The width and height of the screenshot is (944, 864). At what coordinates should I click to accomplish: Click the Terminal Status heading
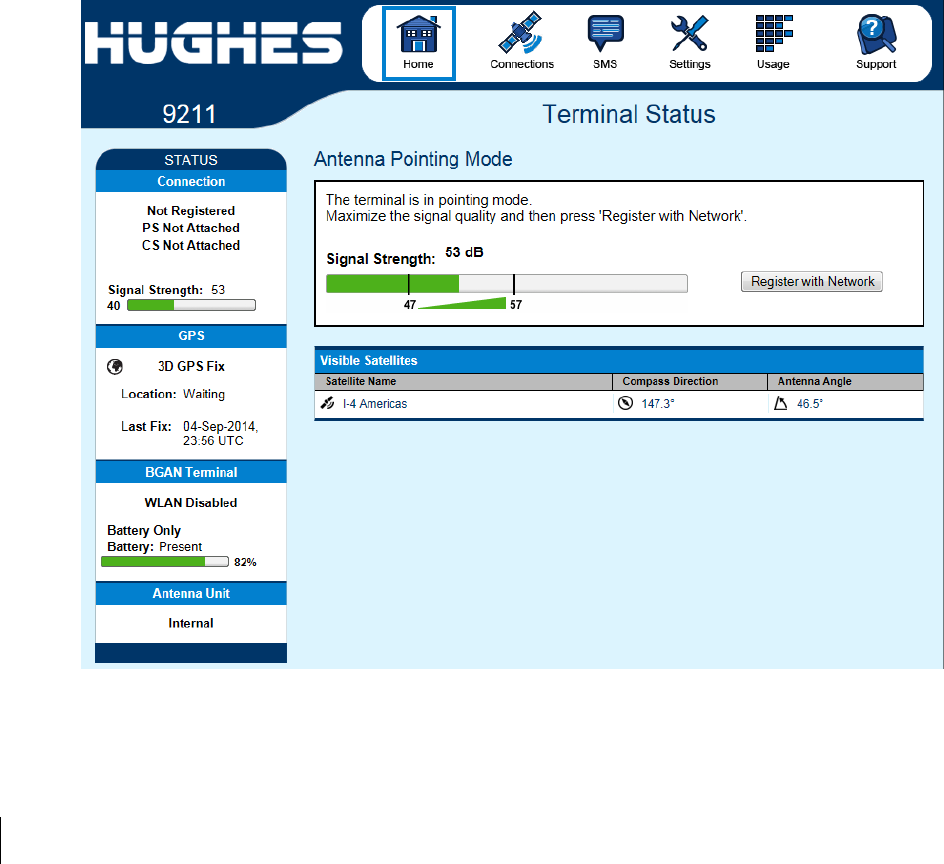click(x=629, y=114)
